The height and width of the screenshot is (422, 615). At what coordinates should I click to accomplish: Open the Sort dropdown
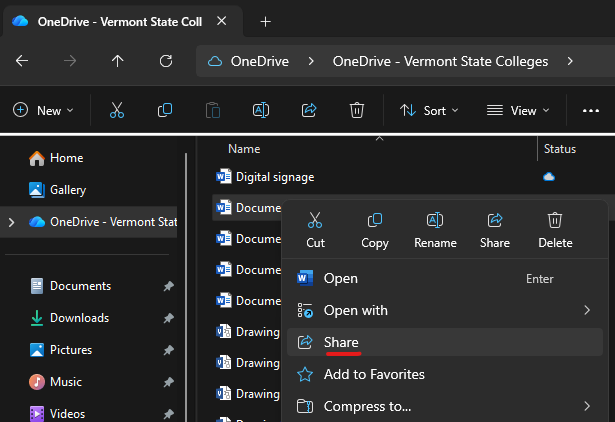pos(429,111)
